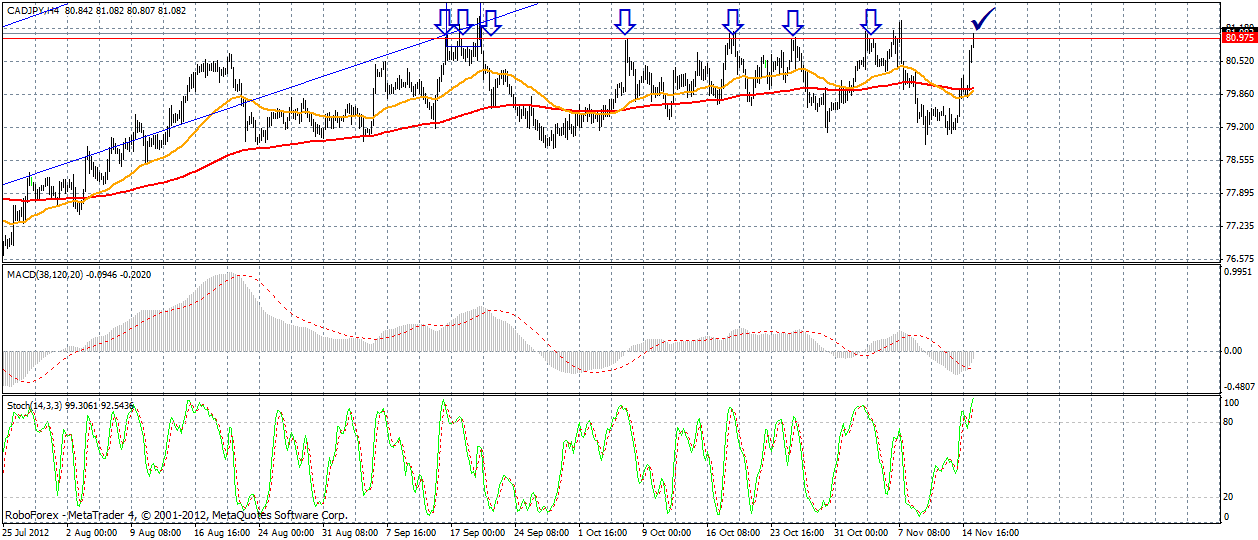The width and height of the screenshot is (1258, 540).
Task: Click the 80.520 price axis label
Action: click(x=1238, y=61)
